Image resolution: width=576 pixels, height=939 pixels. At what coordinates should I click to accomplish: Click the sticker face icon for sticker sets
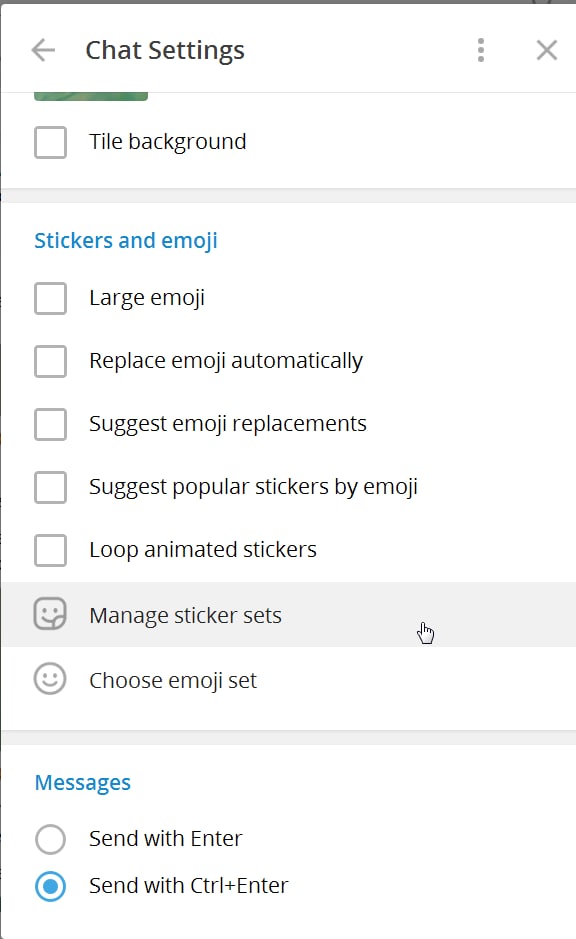50,614
